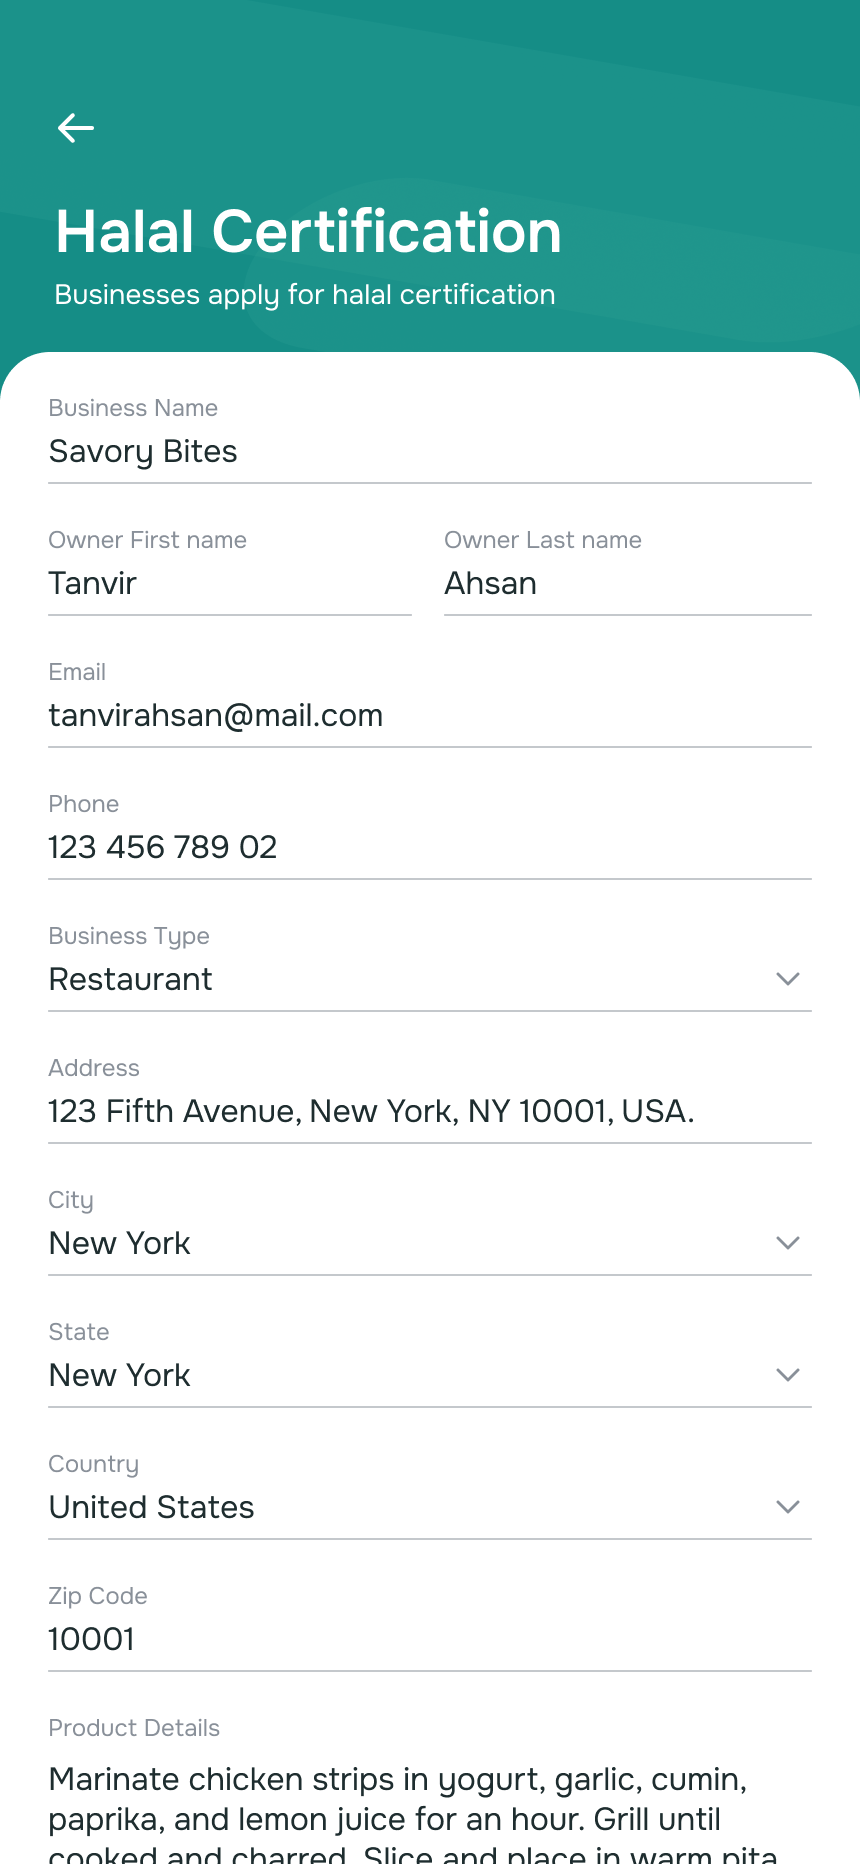Choose the United States country value

152,1508
